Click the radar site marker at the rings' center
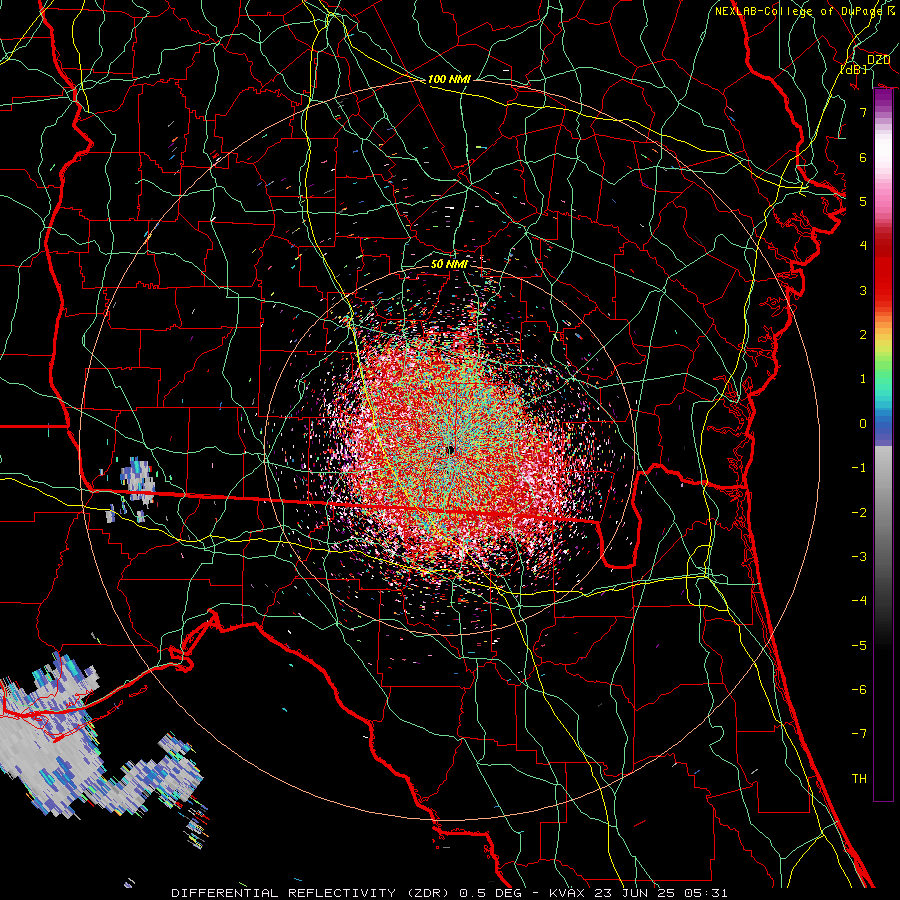Image resolution: width=900 pixels, height=900 pixels. point(450,450)
